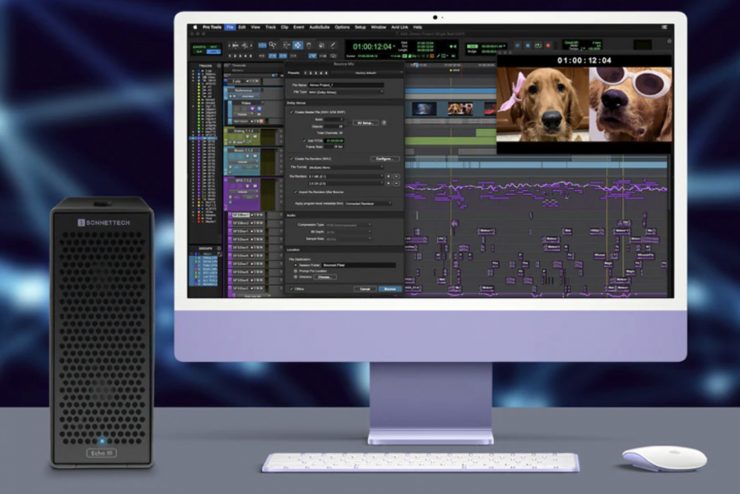Click the Selector tool in toolbar

297,45
